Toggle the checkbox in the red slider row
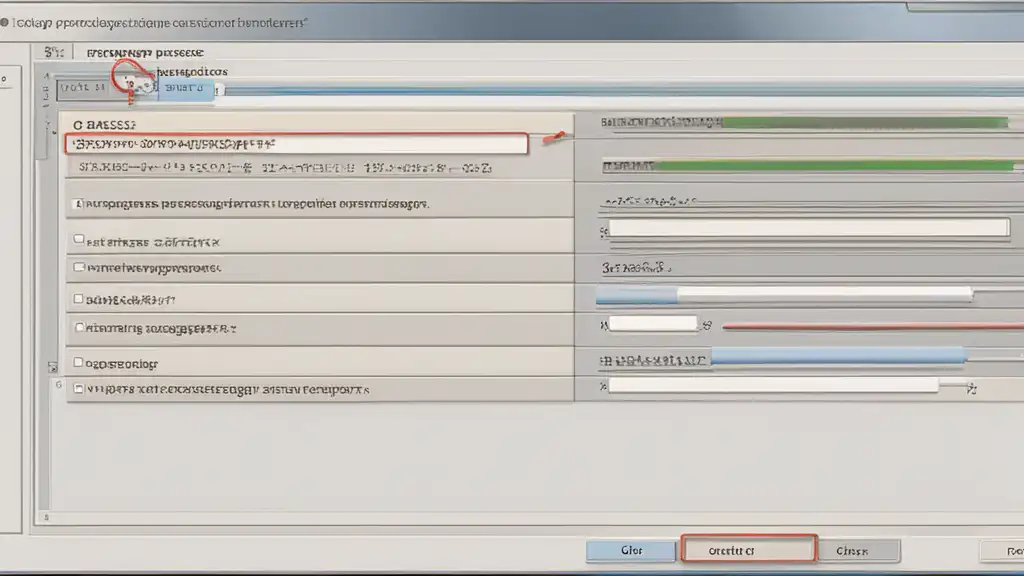1024x576 pixels. (x=79, y=327)
